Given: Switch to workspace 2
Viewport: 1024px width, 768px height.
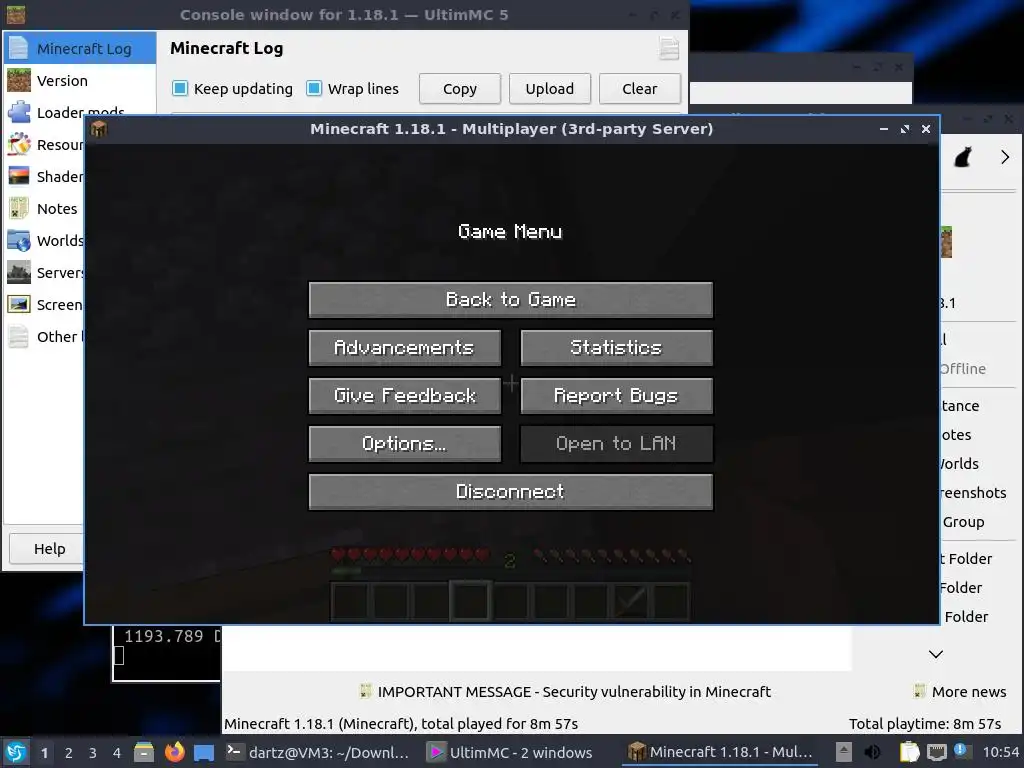Looking at the screenshot, I should point(69,753).
